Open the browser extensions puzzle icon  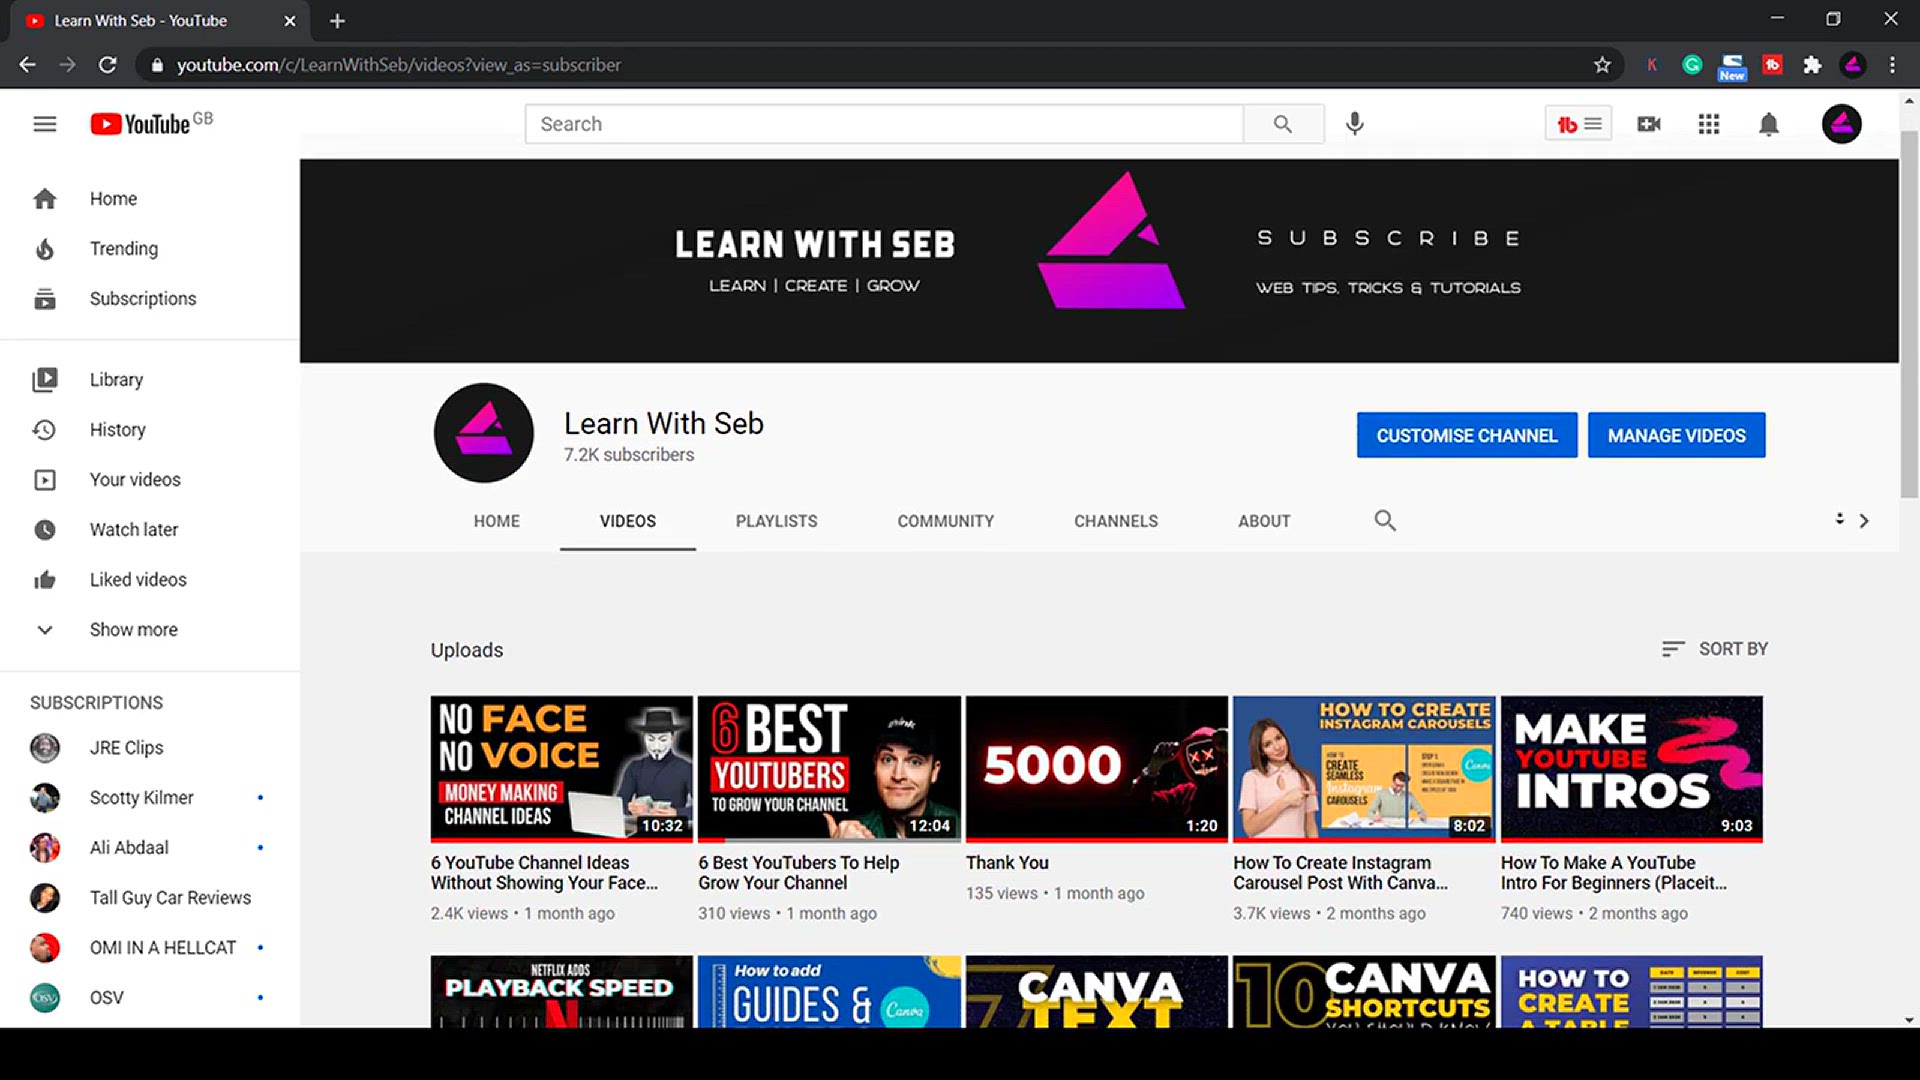[x=1812, y=65]
